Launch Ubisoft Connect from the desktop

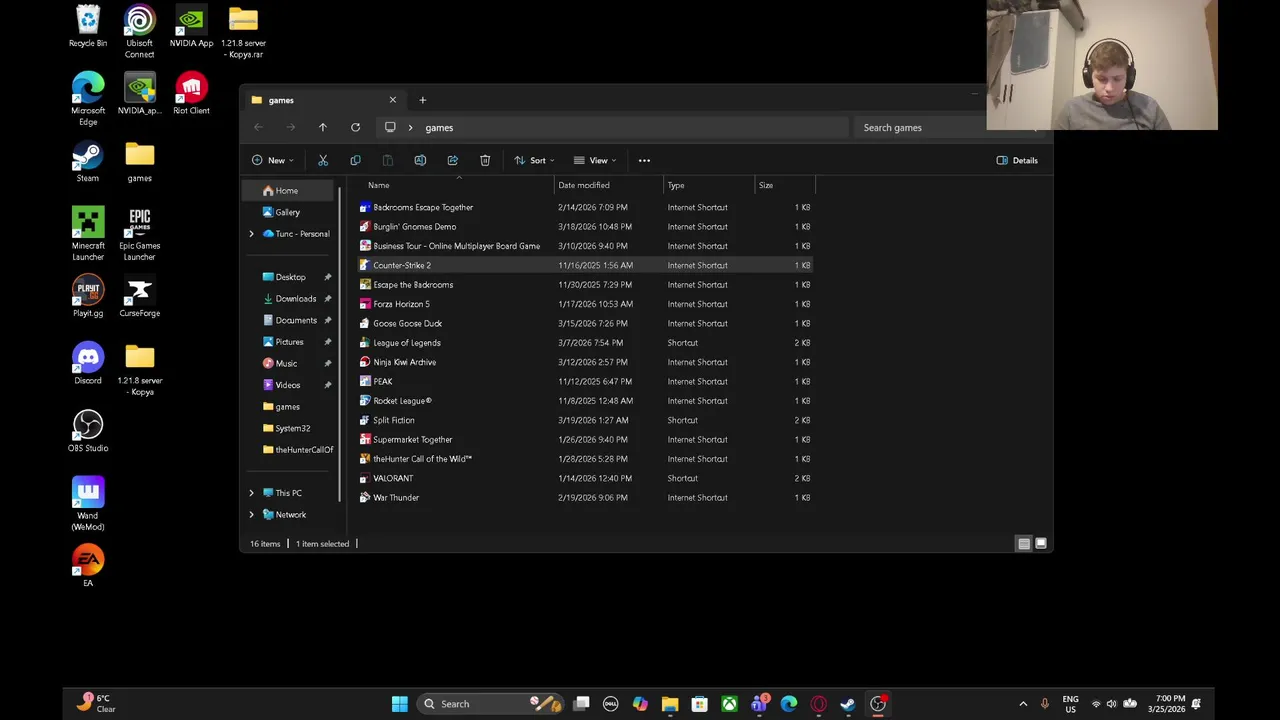139,32
